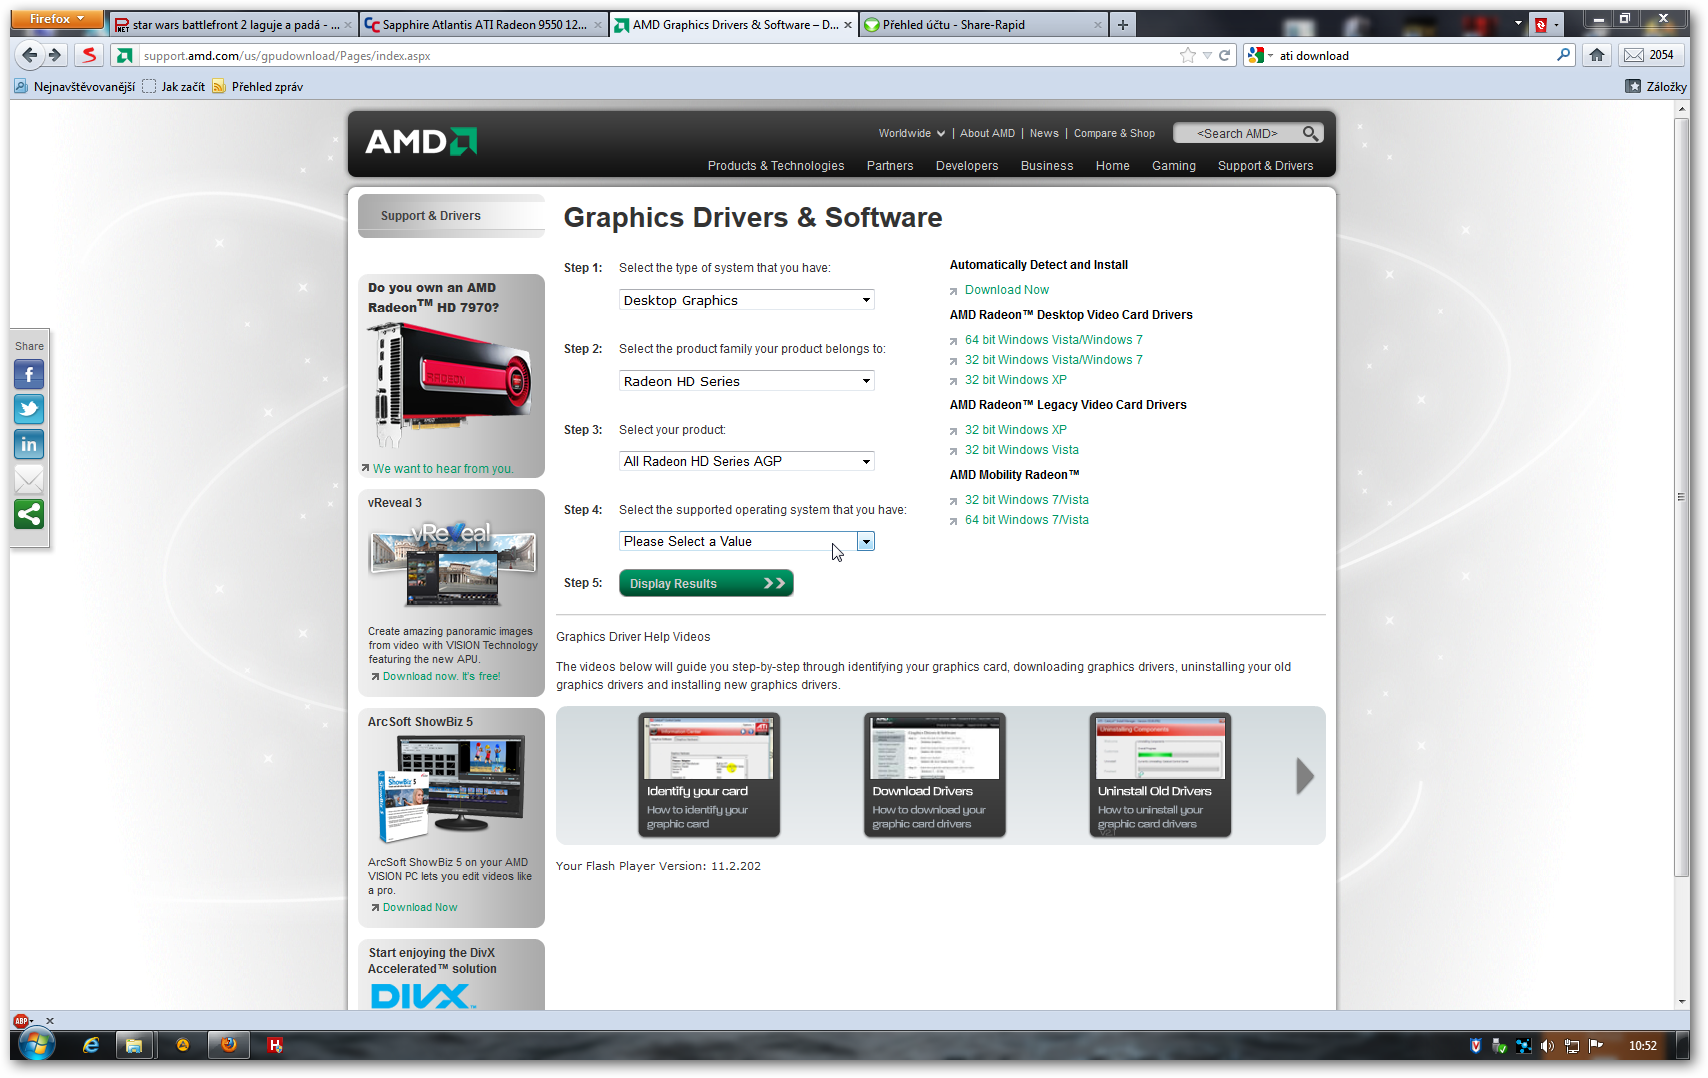Show next help videos with arrow
1708x1078 pixels.
tap(1304, 776)
